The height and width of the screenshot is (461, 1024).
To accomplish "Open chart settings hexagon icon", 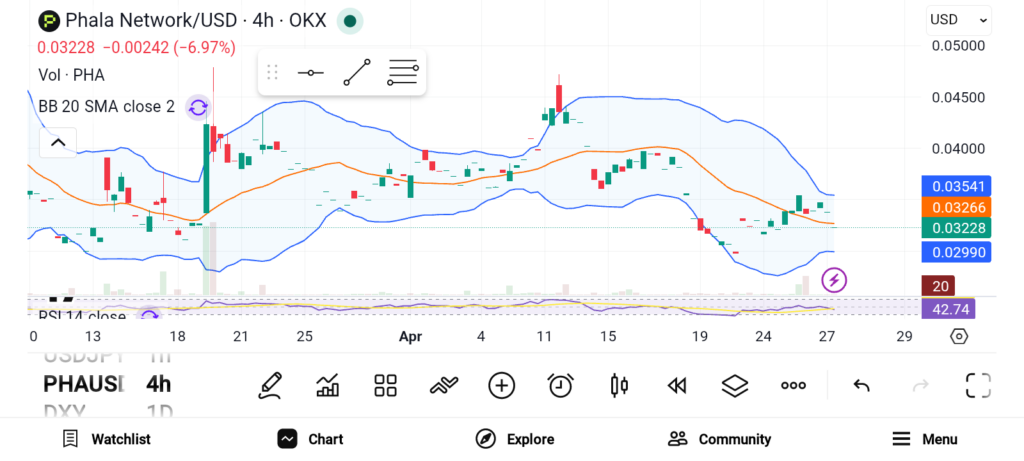I will coord(959,336).
